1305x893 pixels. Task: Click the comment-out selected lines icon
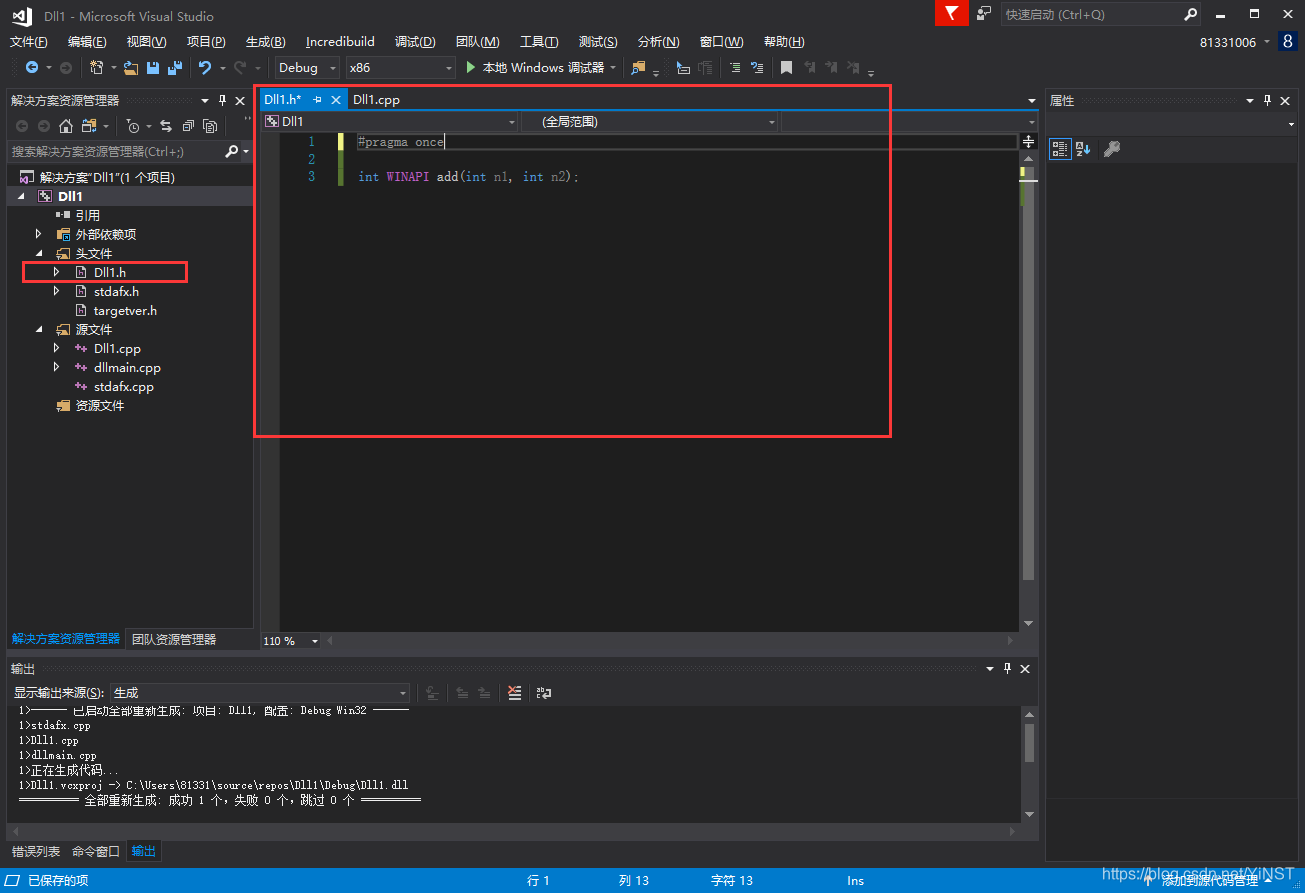pos(734,68)
